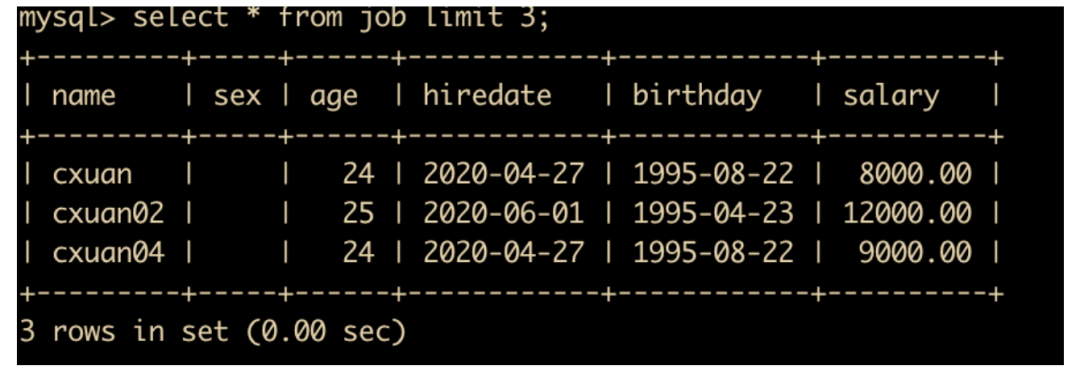Select the cxuan name cell

tap(92, 174)
